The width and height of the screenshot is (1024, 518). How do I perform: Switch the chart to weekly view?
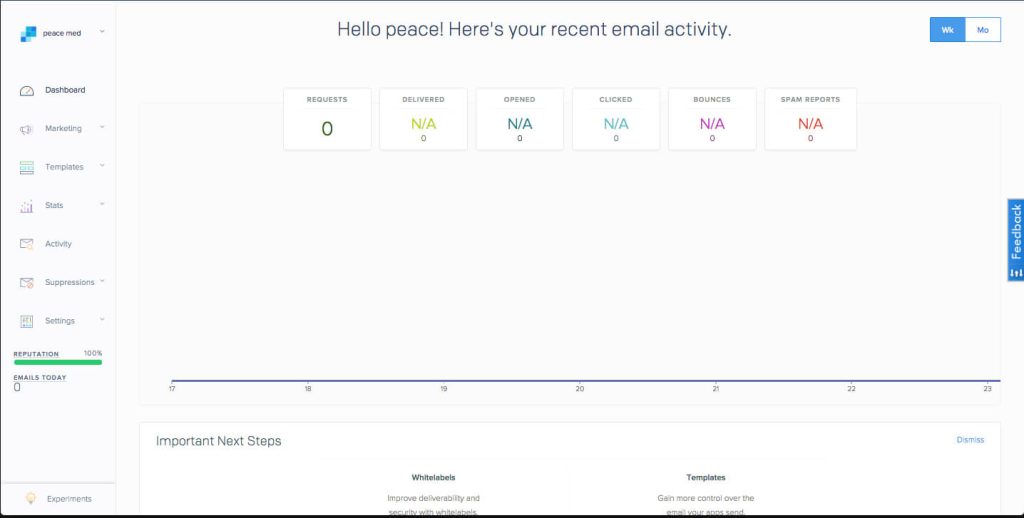point(947,30)
